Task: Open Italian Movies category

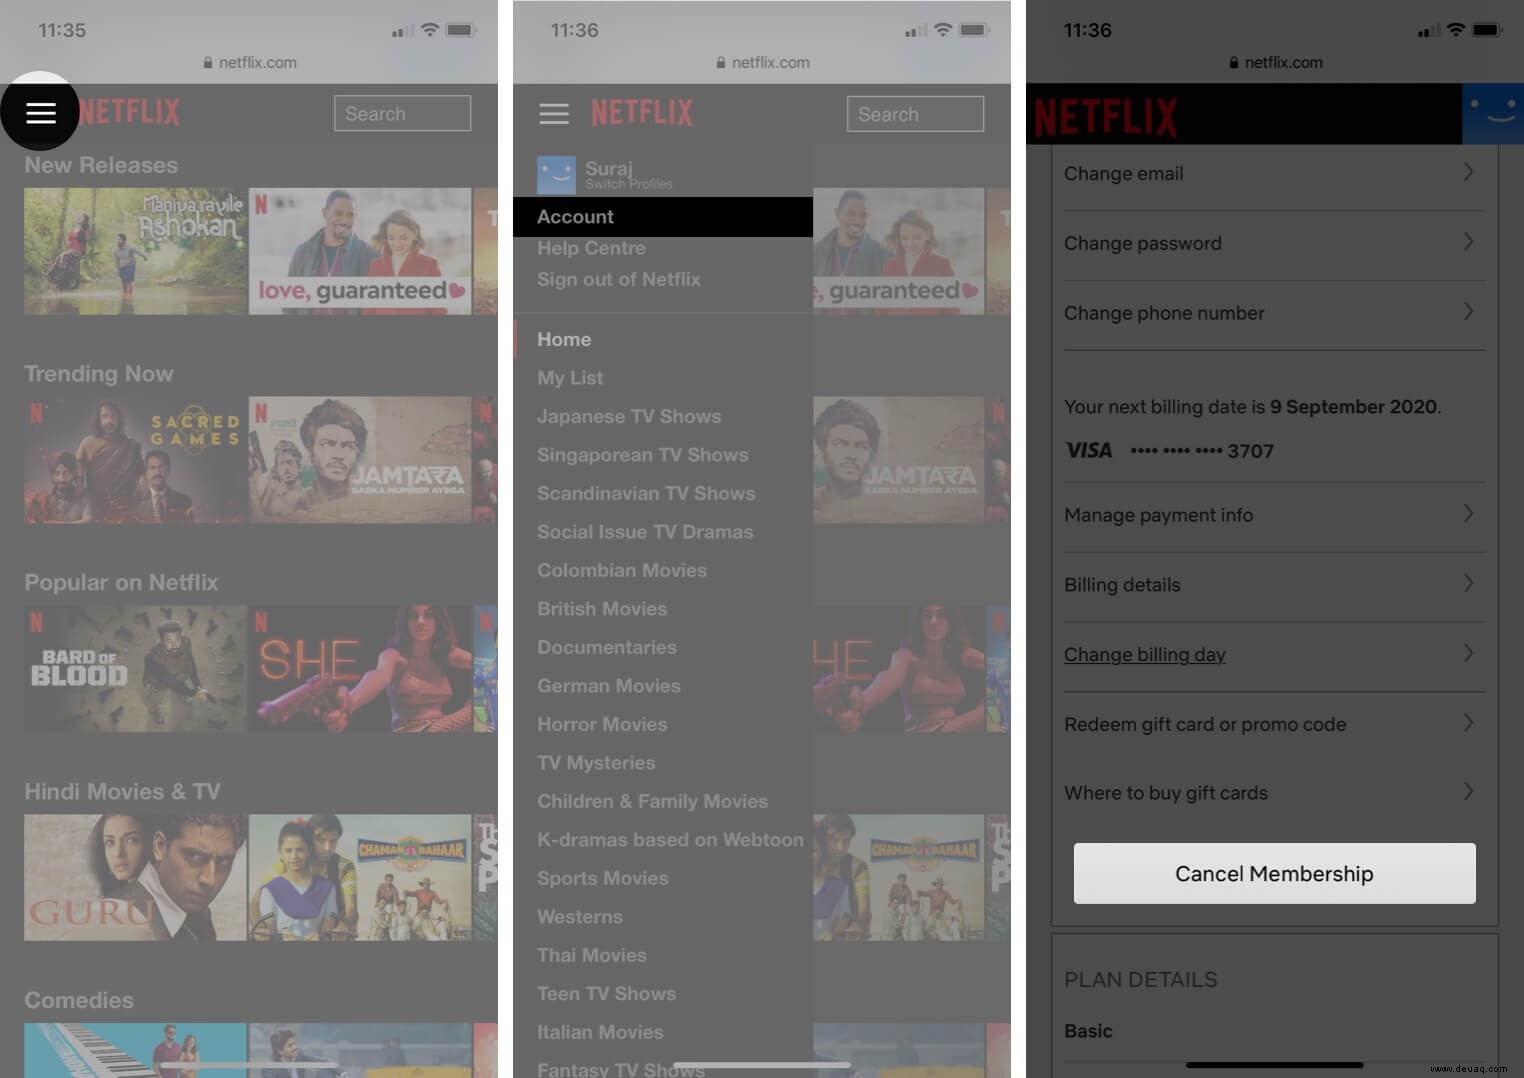Action: [600, 1032]
